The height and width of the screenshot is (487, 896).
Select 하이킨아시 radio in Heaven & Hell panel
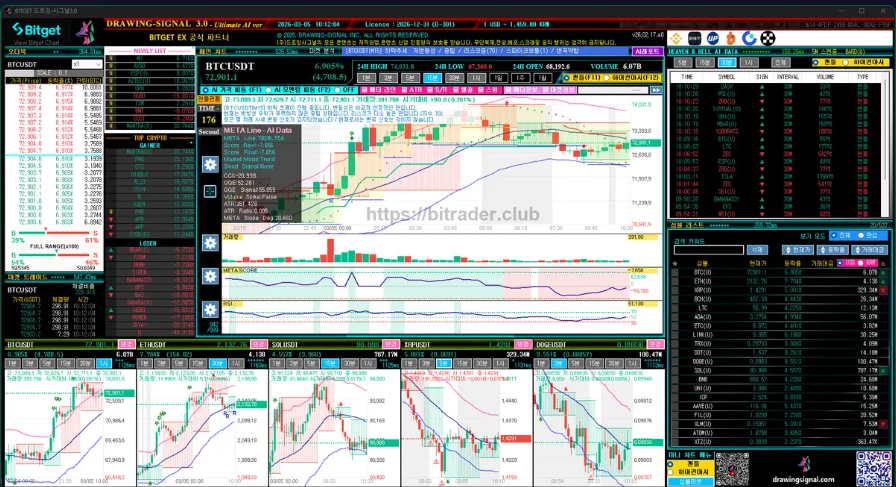click(845, 62)
